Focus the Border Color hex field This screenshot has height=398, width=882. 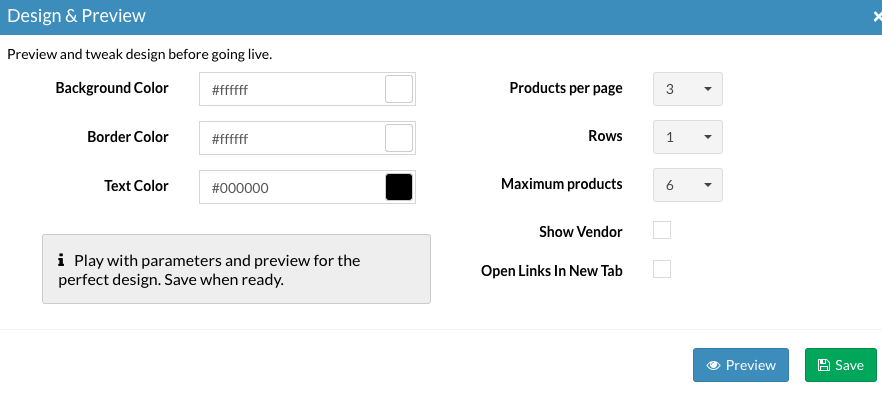[x=292, y=138]
